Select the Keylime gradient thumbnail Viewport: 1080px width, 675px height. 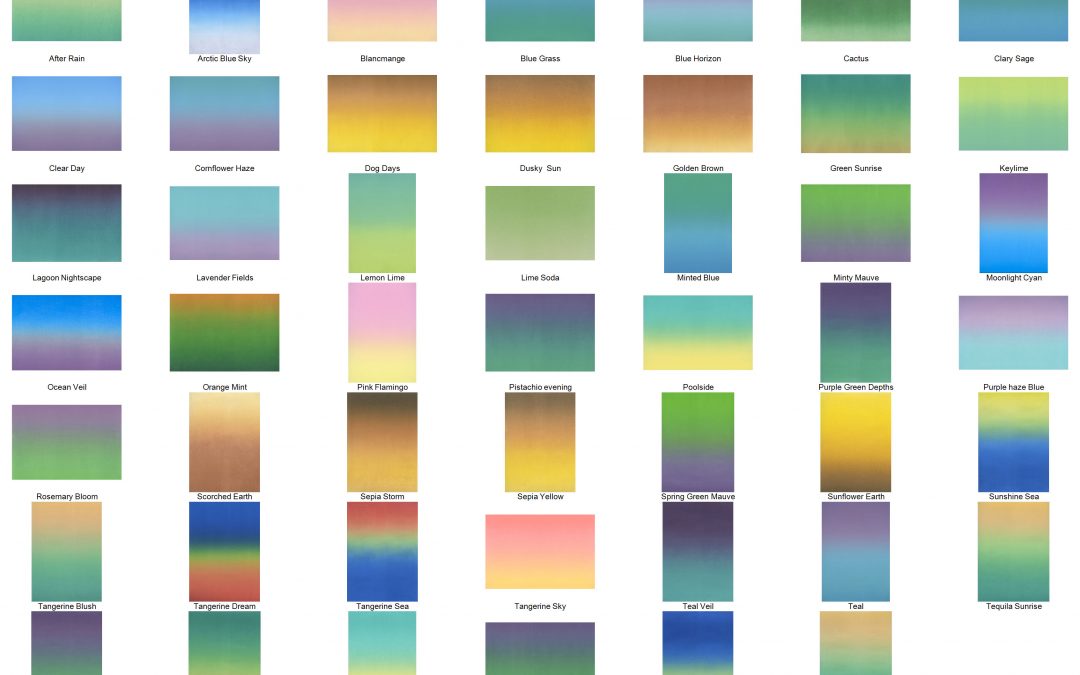coord(1013,113)
